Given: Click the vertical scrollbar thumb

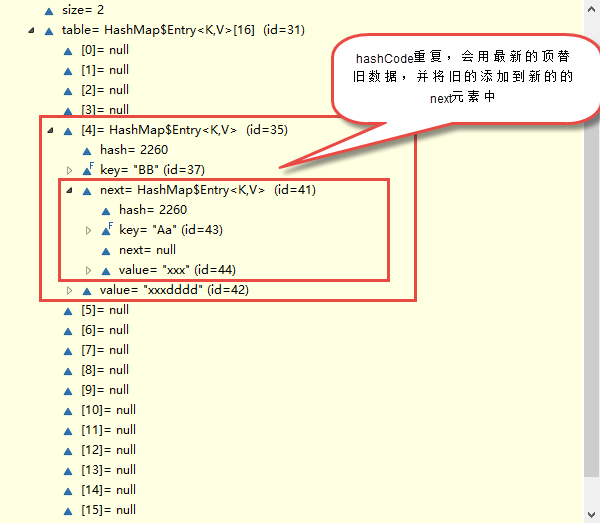Looking at the screenshot, I should pyautogui.click(x=592, y=302).
